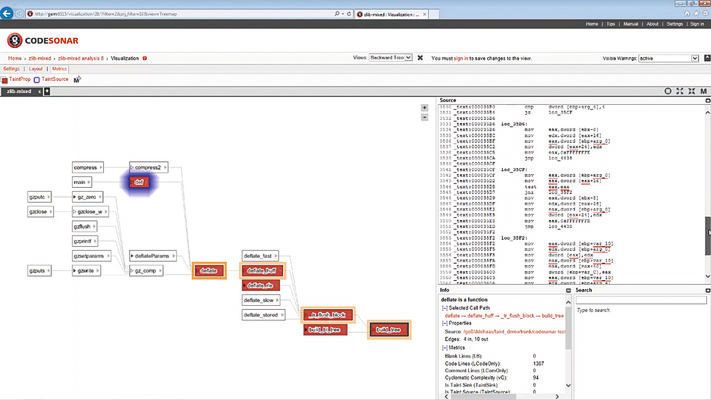
Task: Click the address bar refresh icon
Action: click(x=349, y=14)
